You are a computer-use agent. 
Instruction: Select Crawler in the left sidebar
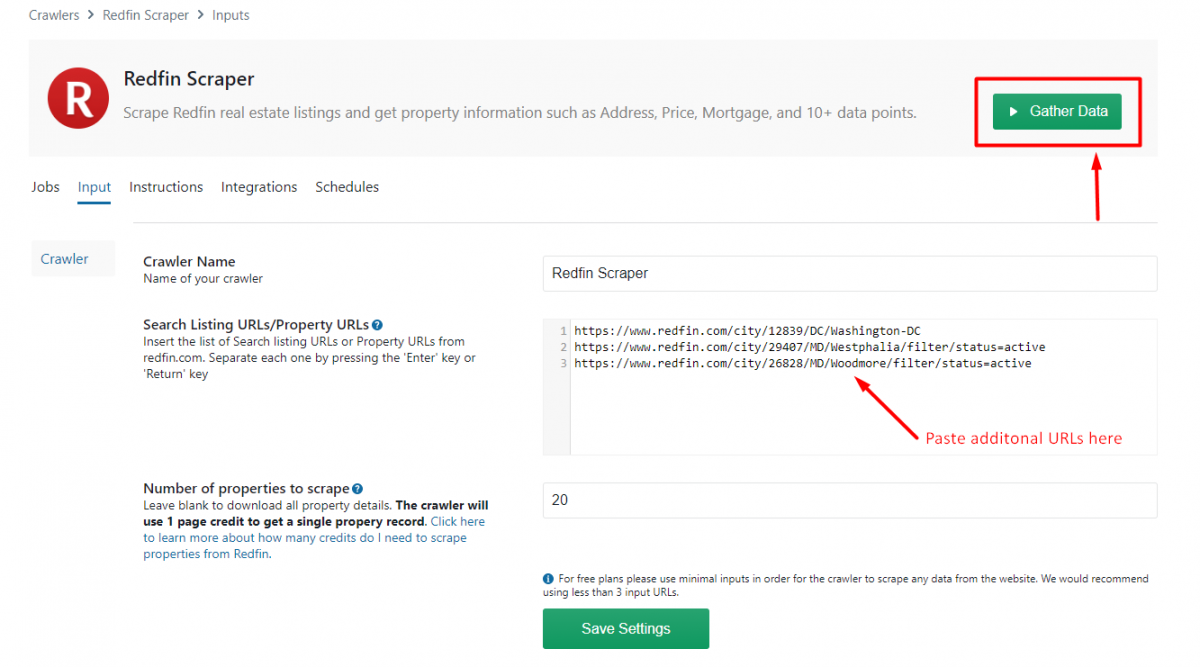[64, 258]
